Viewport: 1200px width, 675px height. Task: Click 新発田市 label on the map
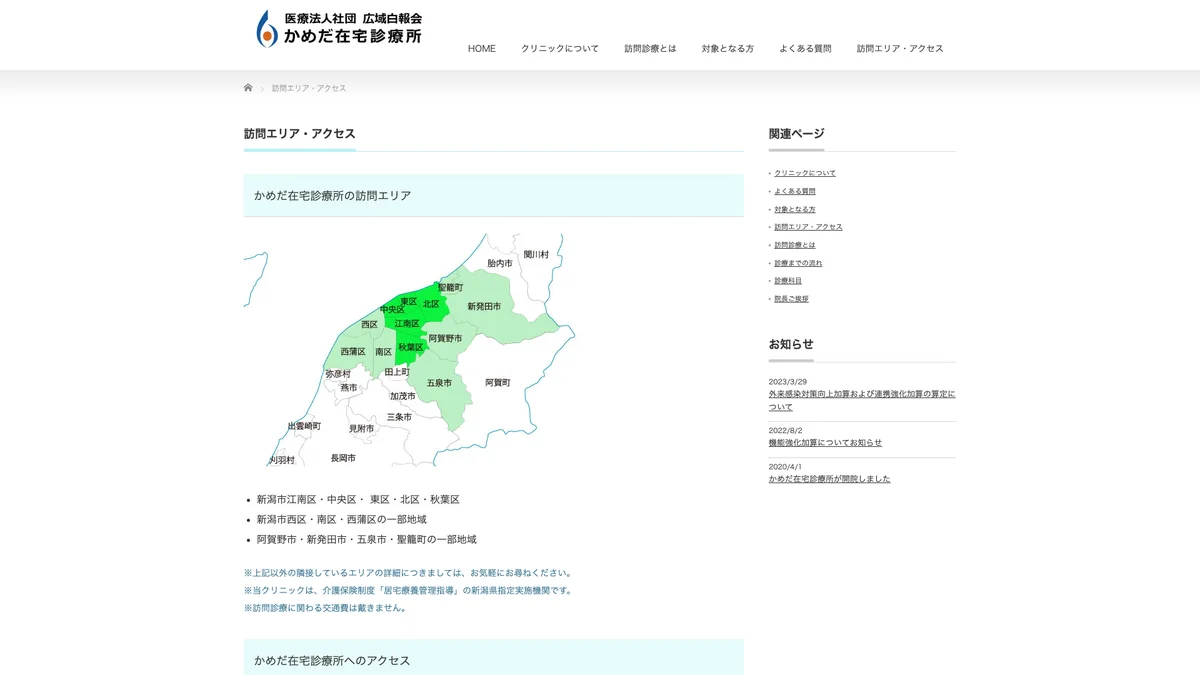pyautogui.click(x=484, y=306)
